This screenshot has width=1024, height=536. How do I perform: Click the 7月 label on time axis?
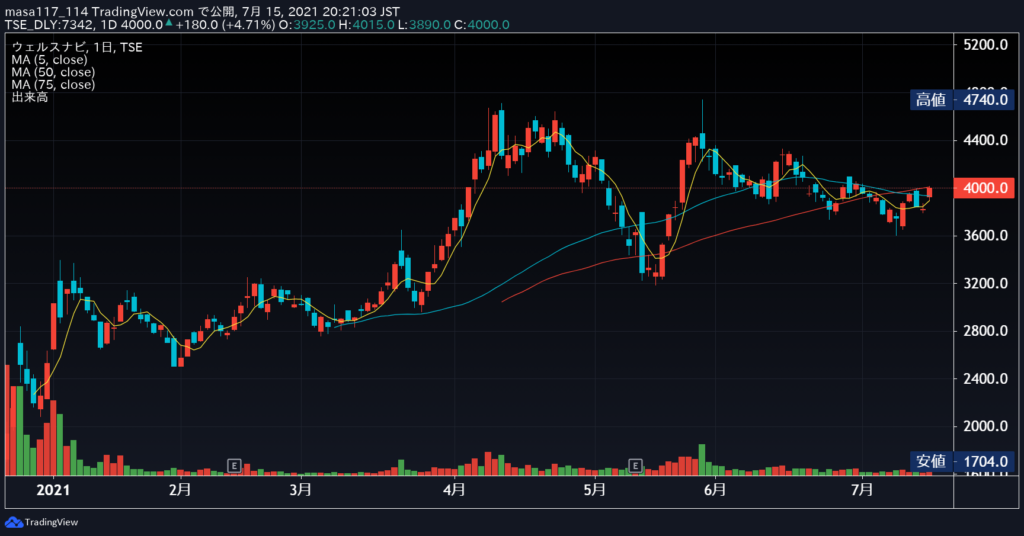pyautogui.click(x=862, y=490)
